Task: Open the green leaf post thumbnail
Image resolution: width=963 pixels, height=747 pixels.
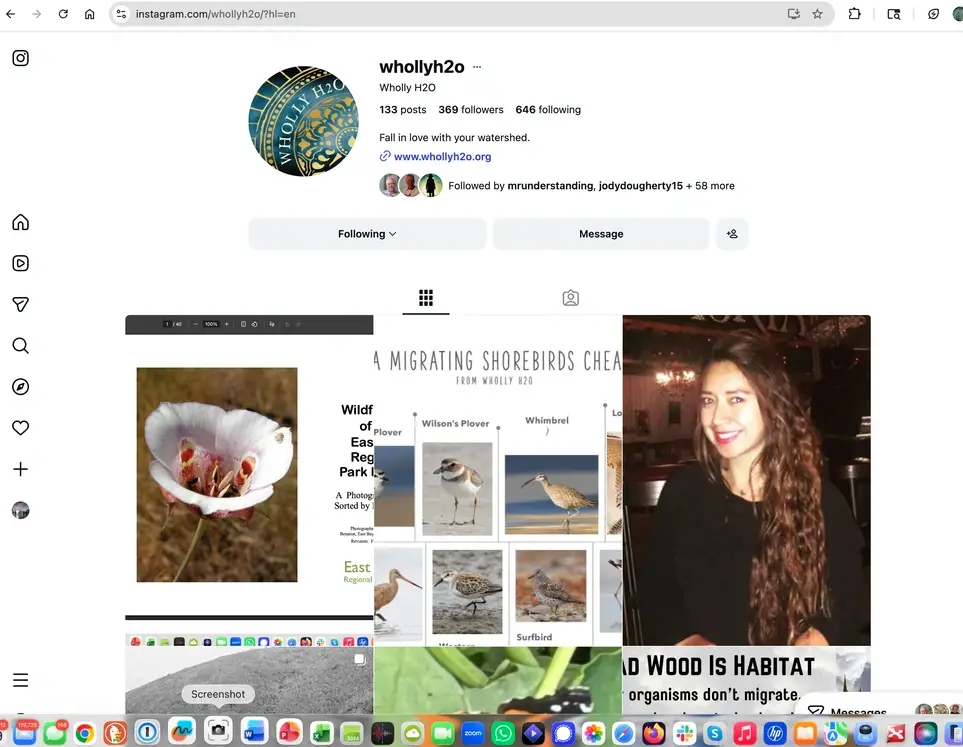Action: (x=498, y=680)
